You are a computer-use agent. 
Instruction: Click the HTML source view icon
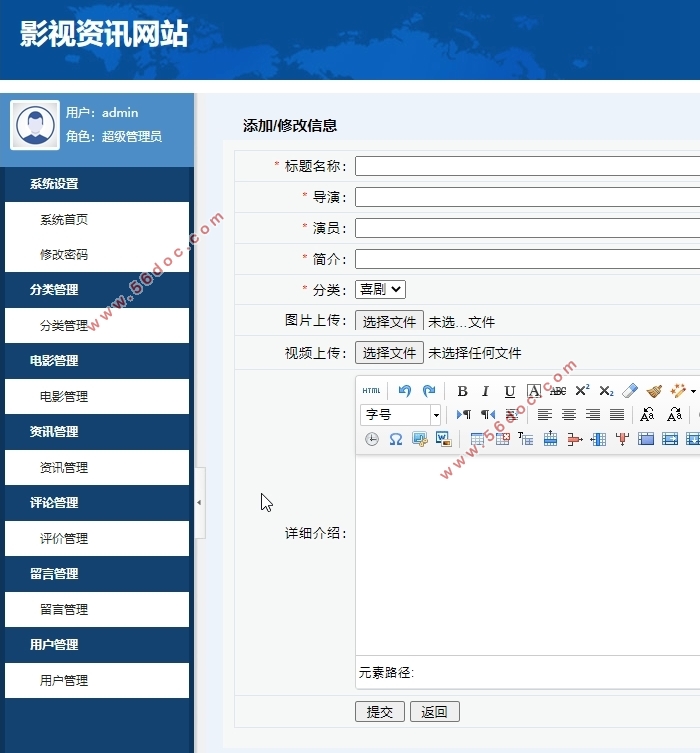click(371, 391)
